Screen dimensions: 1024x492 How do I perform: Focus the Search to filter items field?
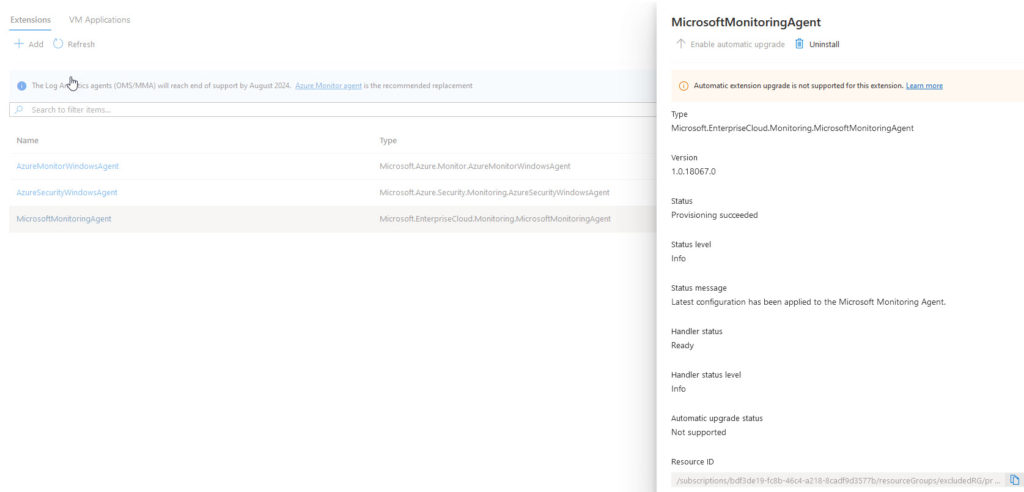click(333, 110)
